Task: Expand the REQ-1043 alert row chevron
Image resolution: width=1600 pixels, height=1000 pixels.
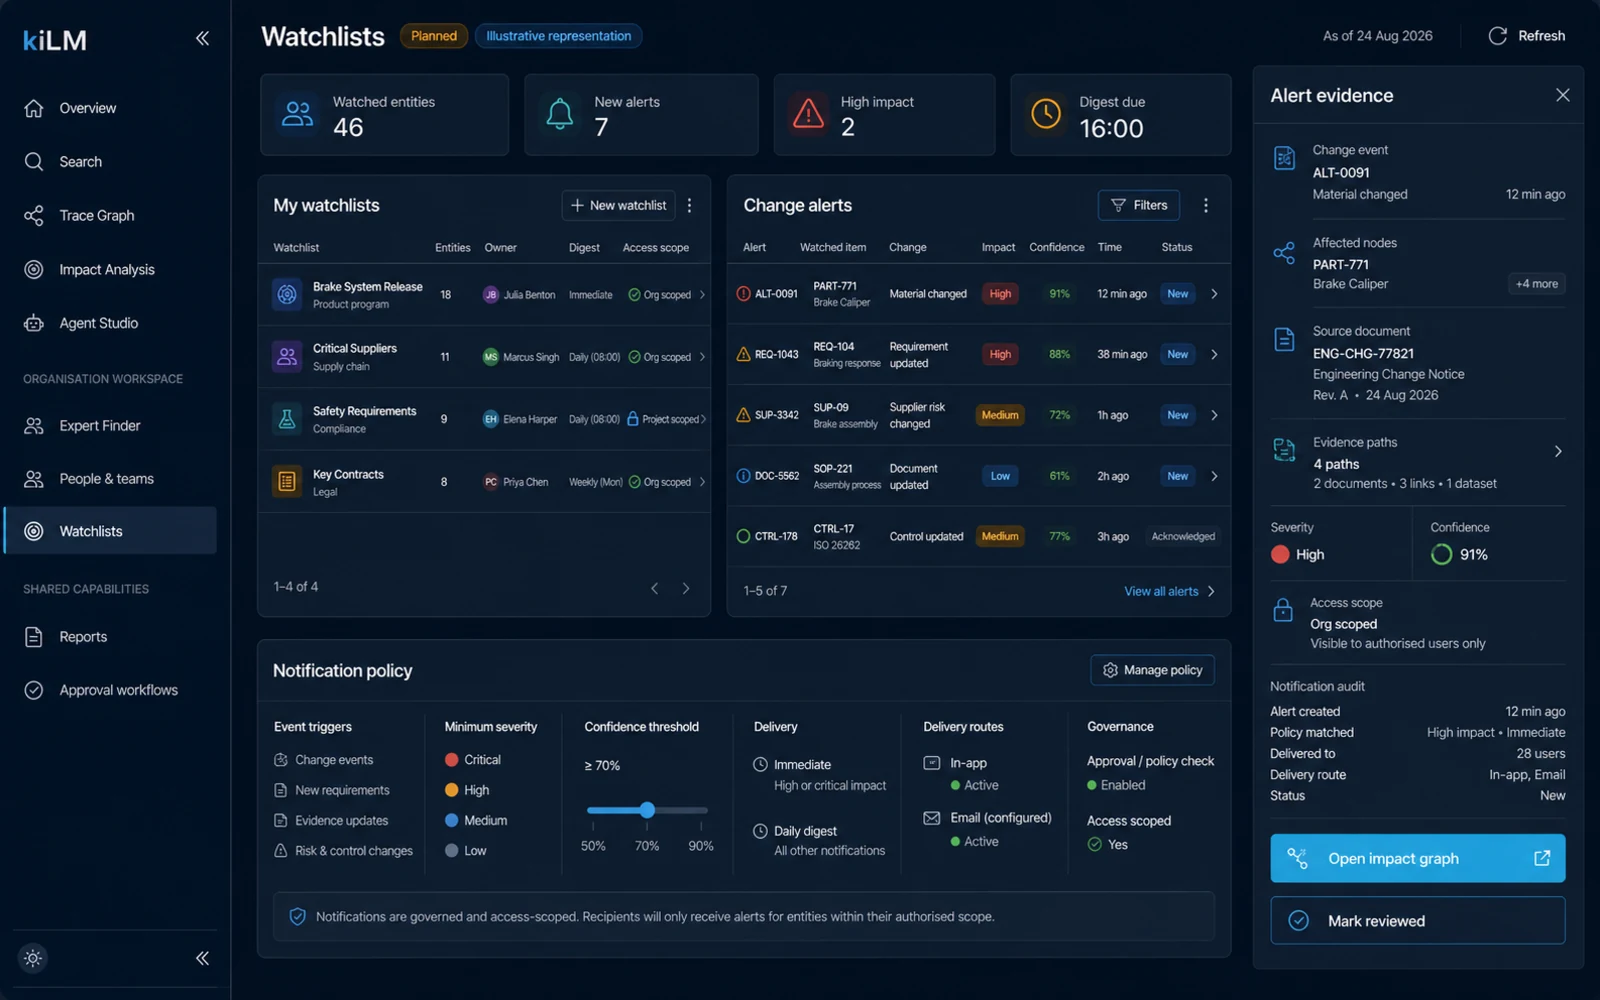Action: click(1214, 355)
